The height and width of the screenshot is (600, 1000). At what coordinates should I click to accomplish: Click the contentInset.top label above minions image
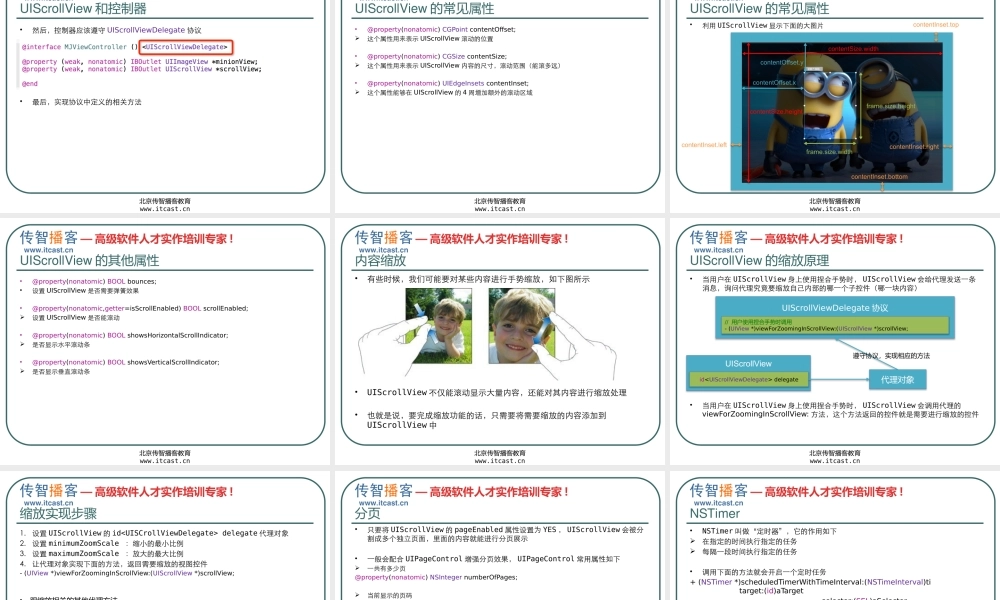(935, 24)
